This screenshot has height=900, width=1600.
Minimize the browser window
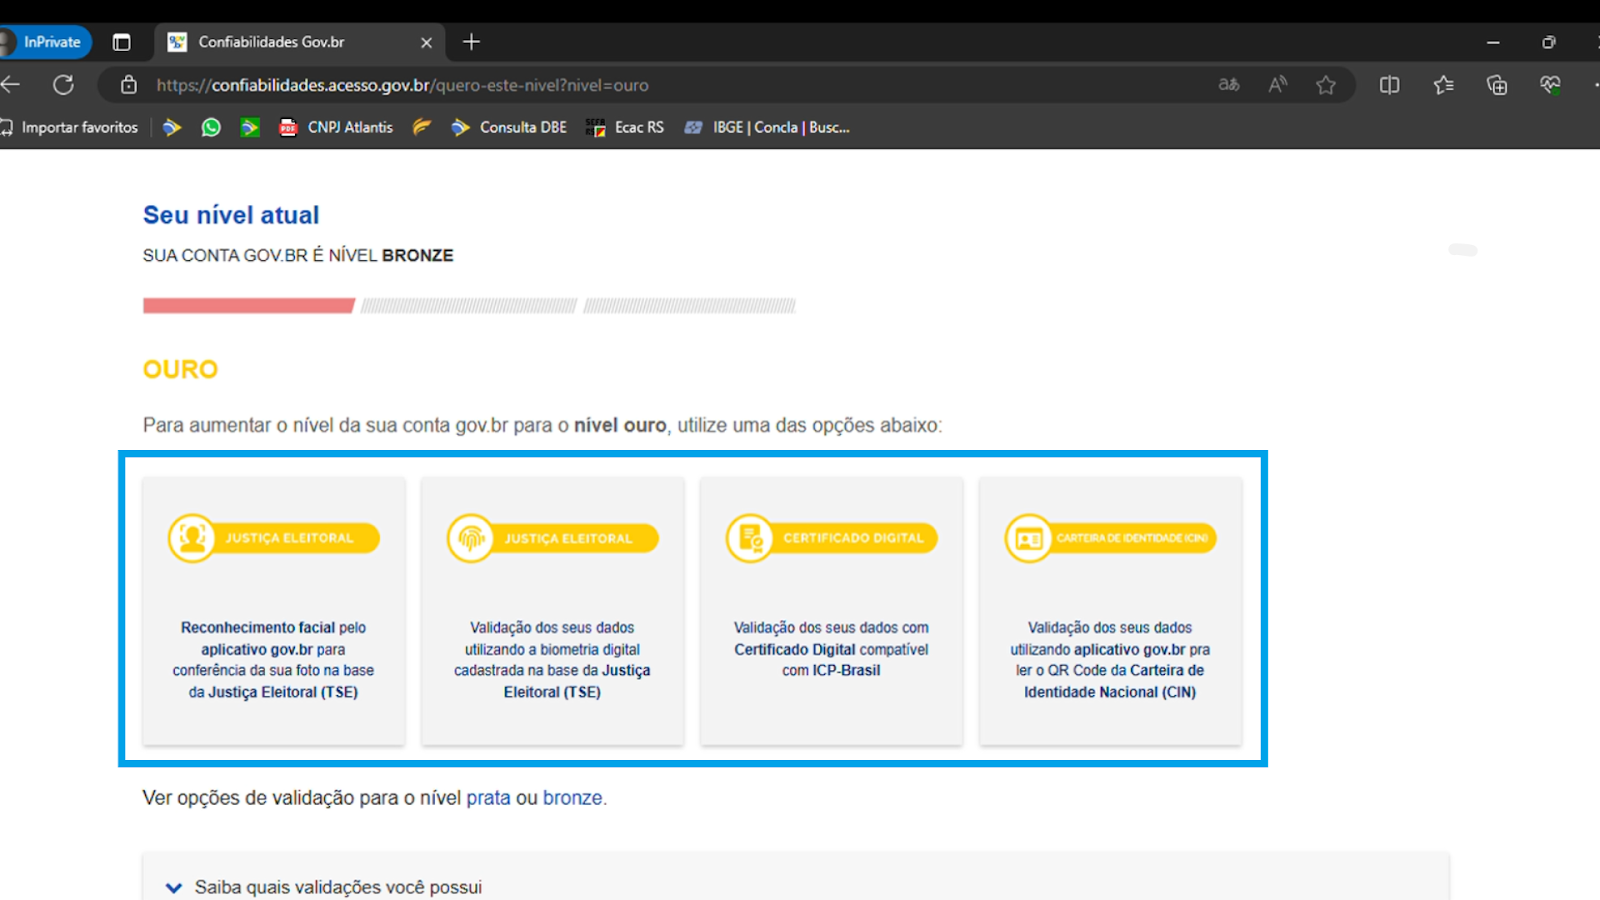pyautogui.click(x=1493, y=42)
